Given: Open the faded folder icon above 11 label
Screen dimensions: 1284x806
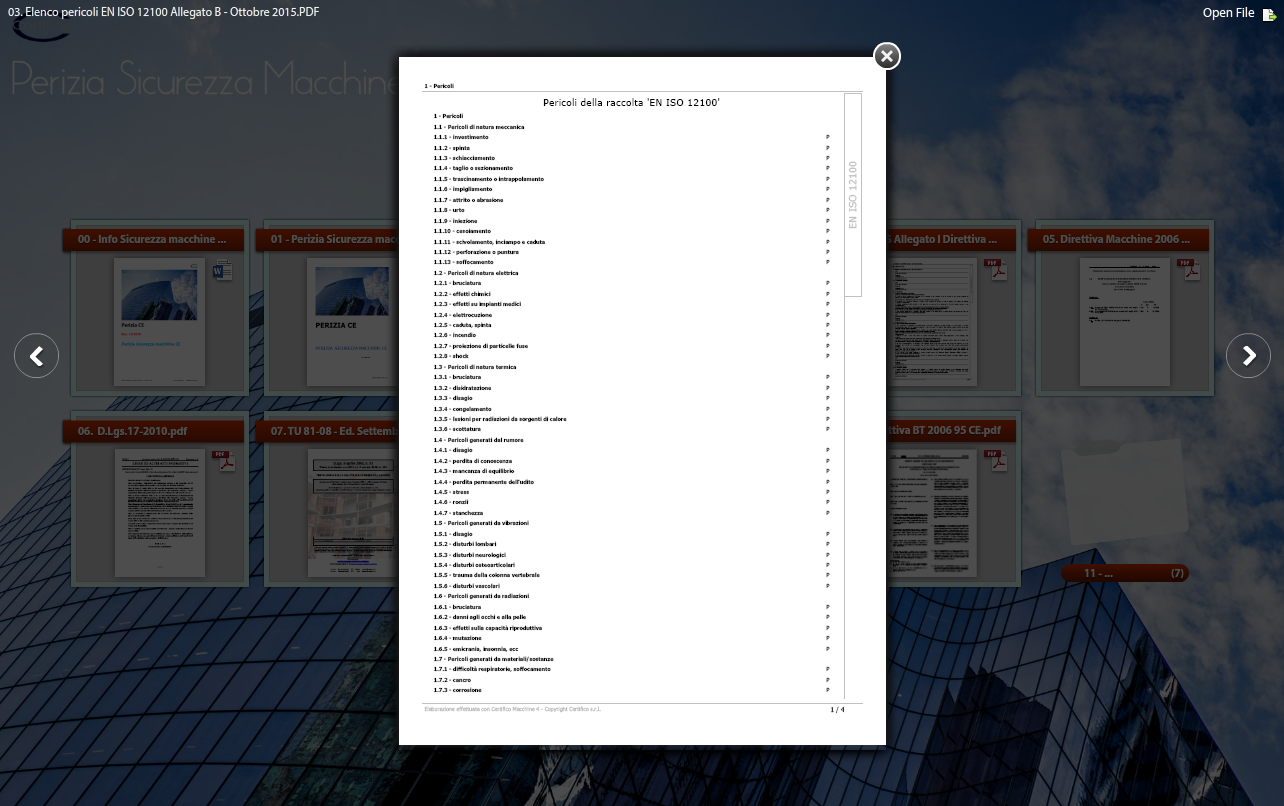Looking at the screenshot, I should pos(1123,490).
